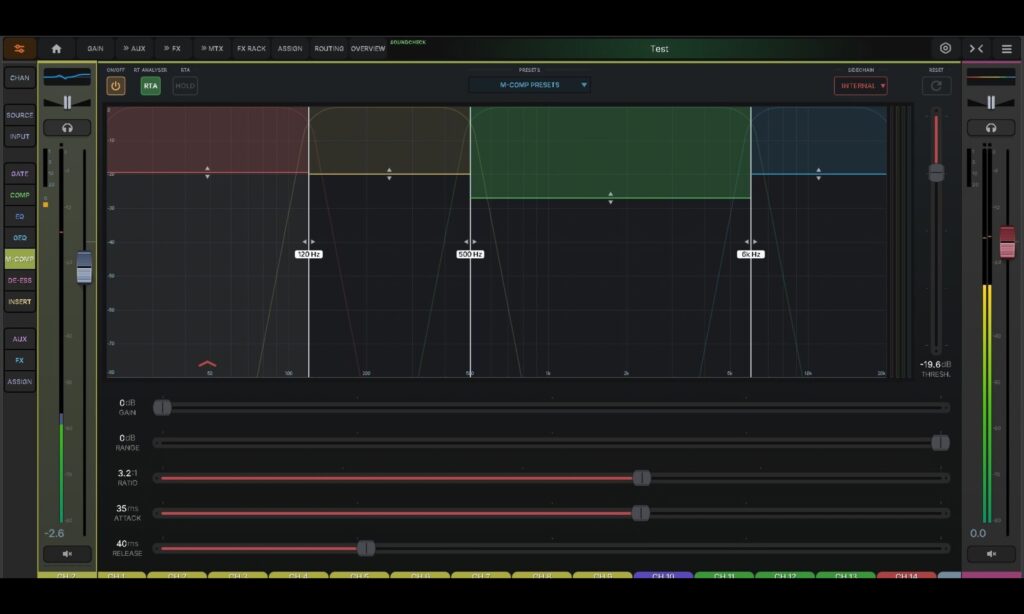Open the orange mixer sliders icon
This screenshot has height=614, width=1024.
tap(19, 49)
